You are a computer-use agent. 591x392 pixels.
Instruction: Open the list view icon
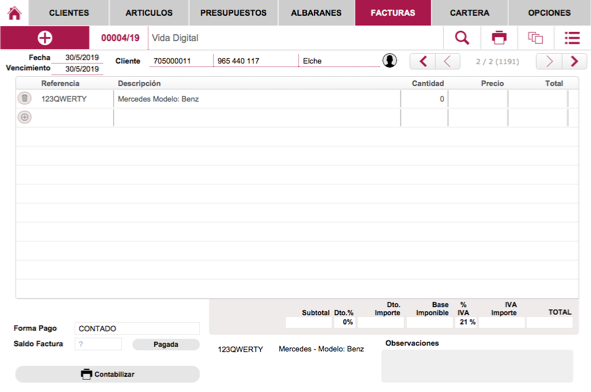572,38
